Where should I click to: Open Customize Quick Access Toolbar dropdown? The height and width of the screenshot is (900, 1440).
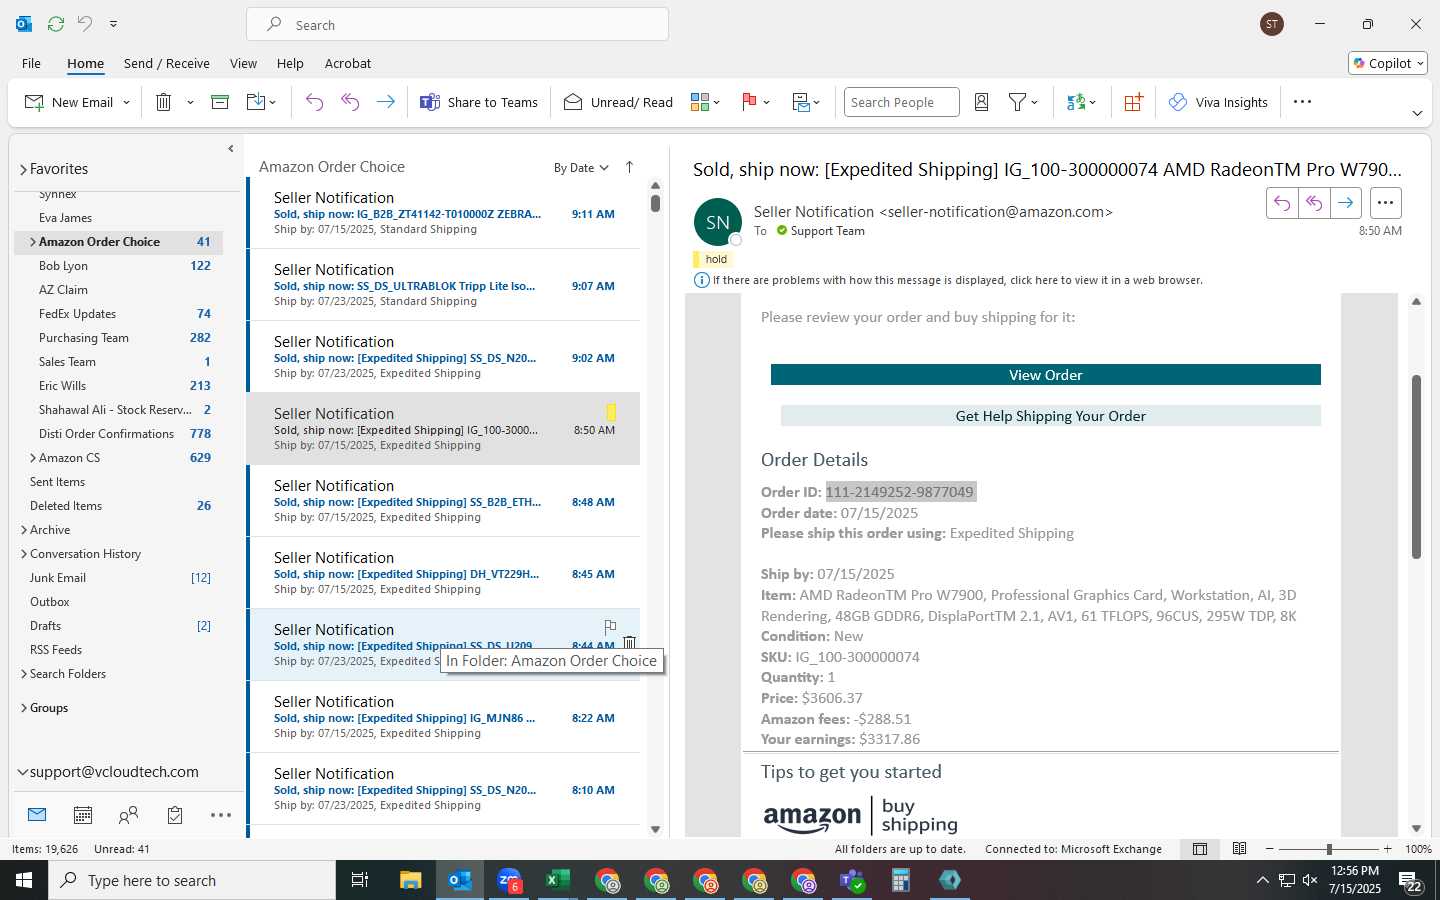[113, 23]
